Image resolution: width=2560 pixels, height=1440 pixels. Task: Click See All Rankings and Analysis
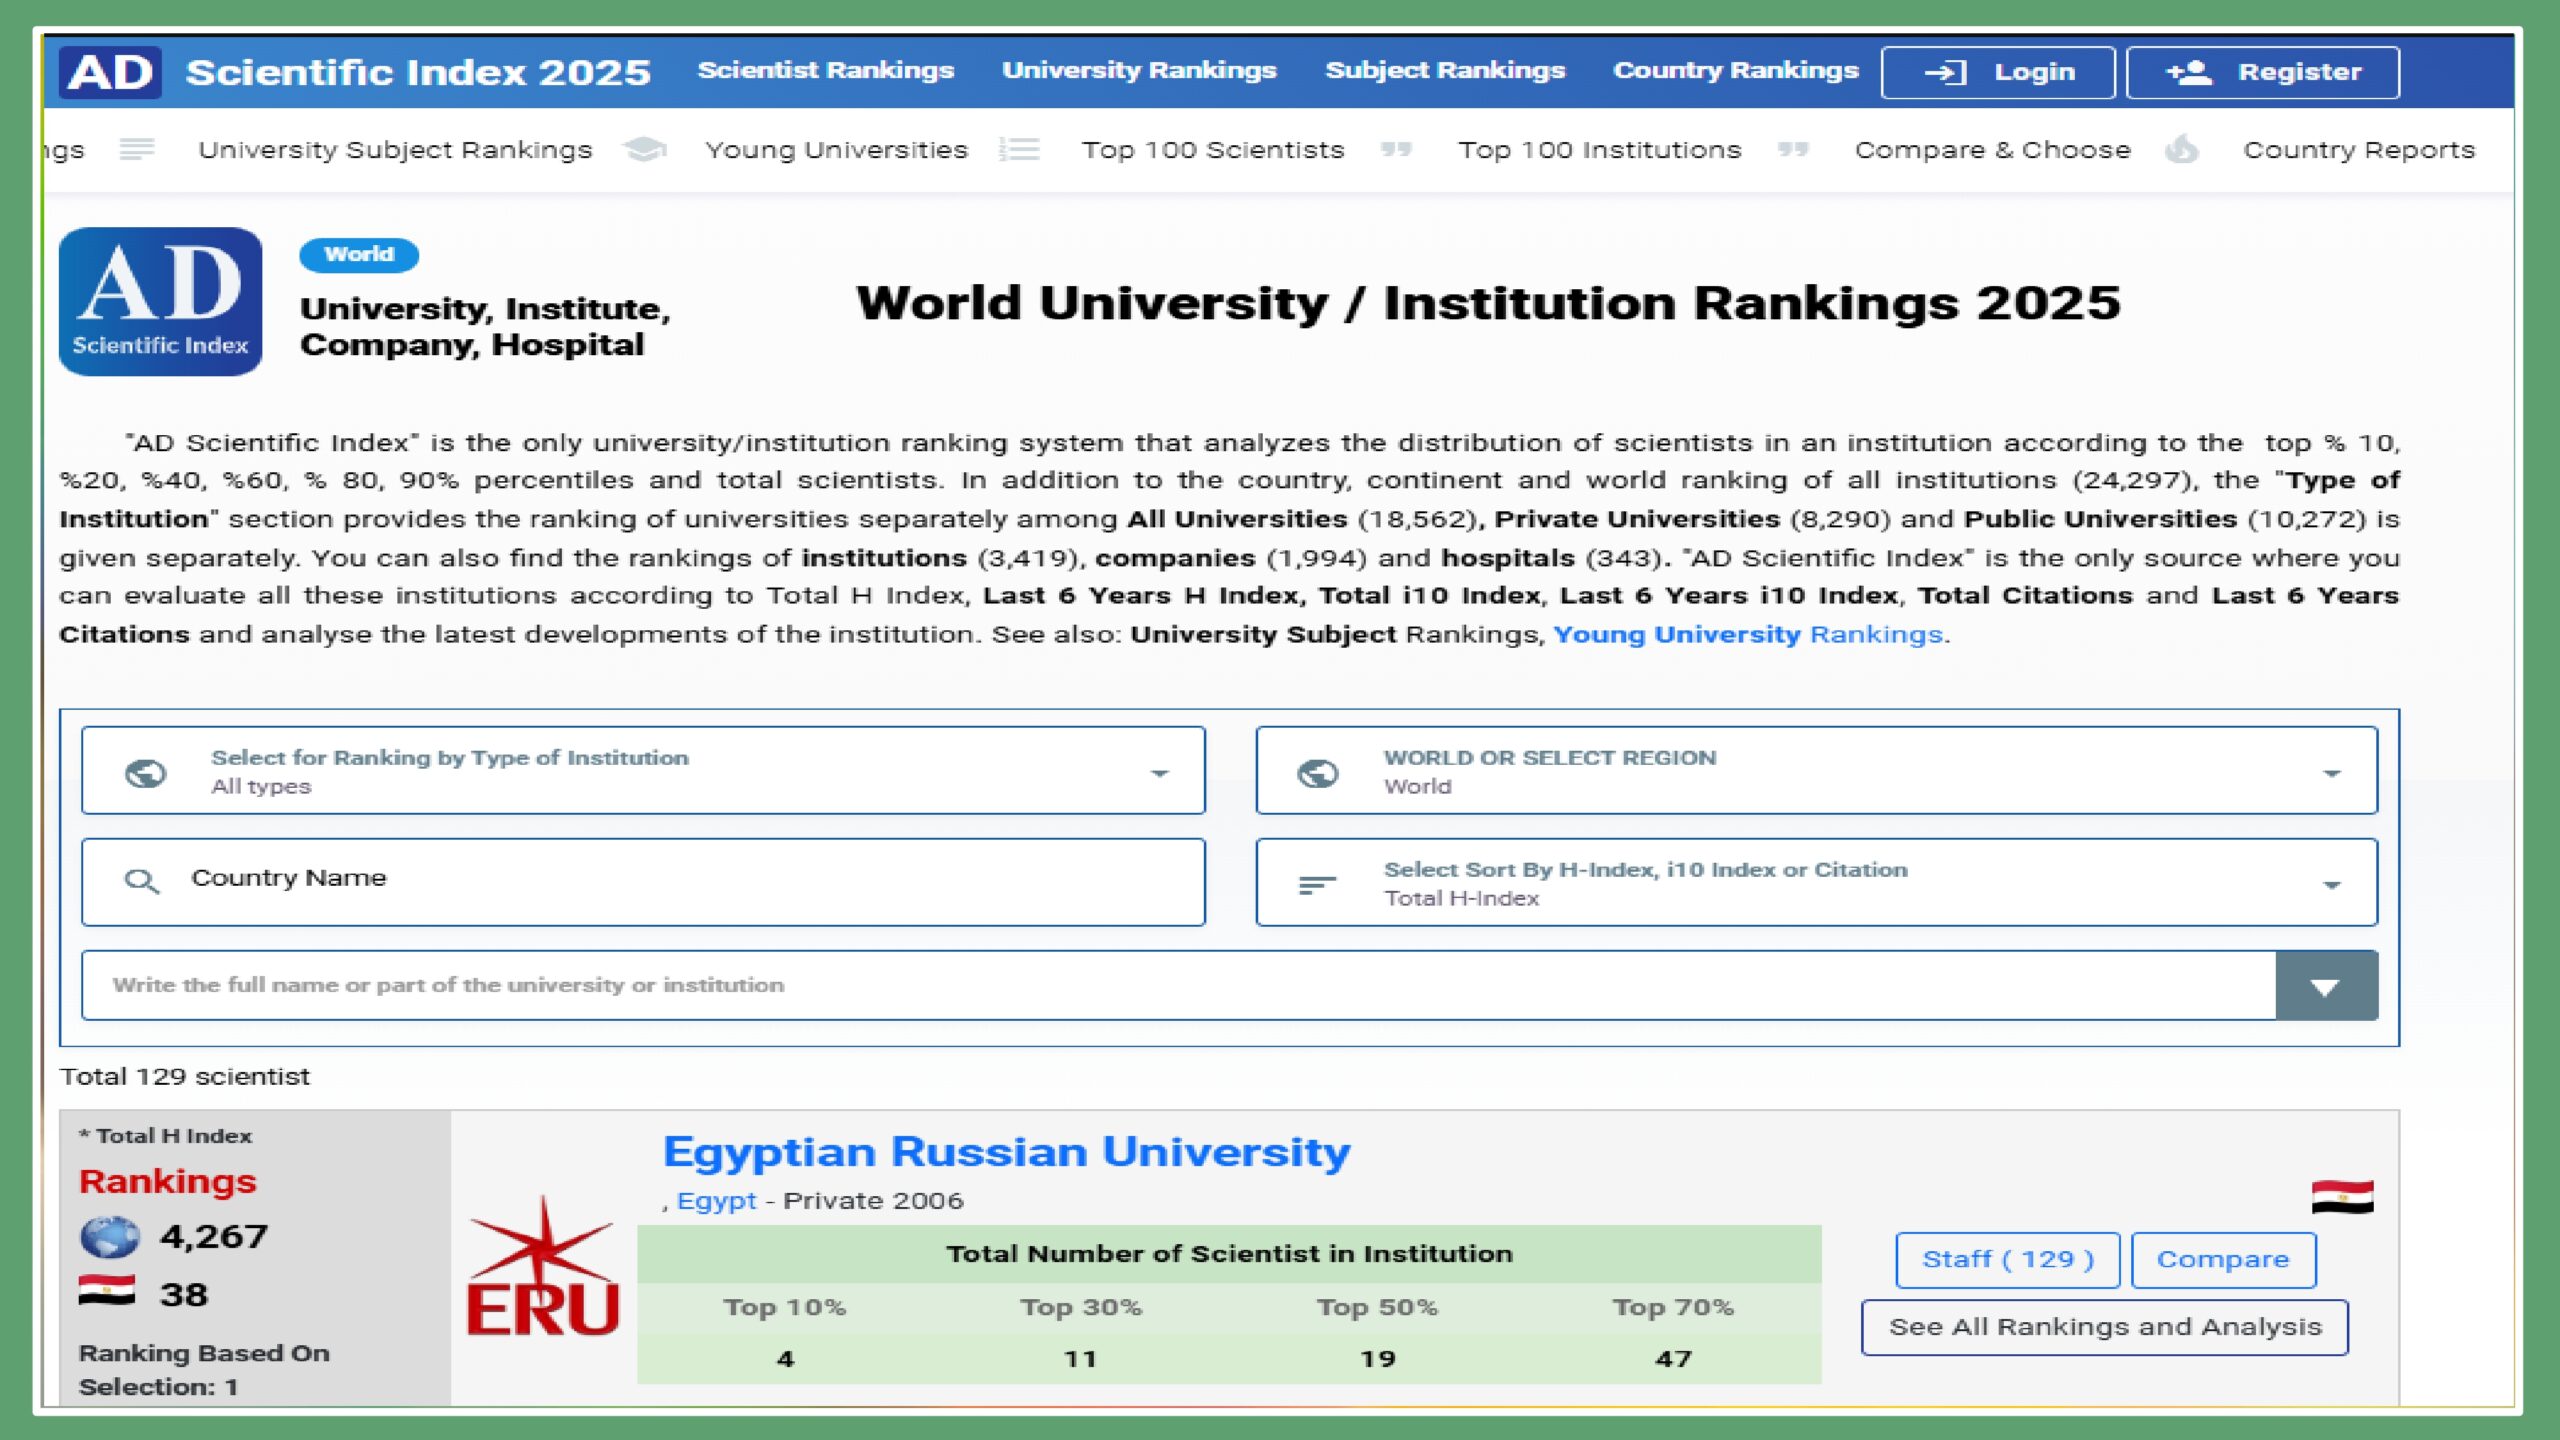[x=2104, y=1327]
